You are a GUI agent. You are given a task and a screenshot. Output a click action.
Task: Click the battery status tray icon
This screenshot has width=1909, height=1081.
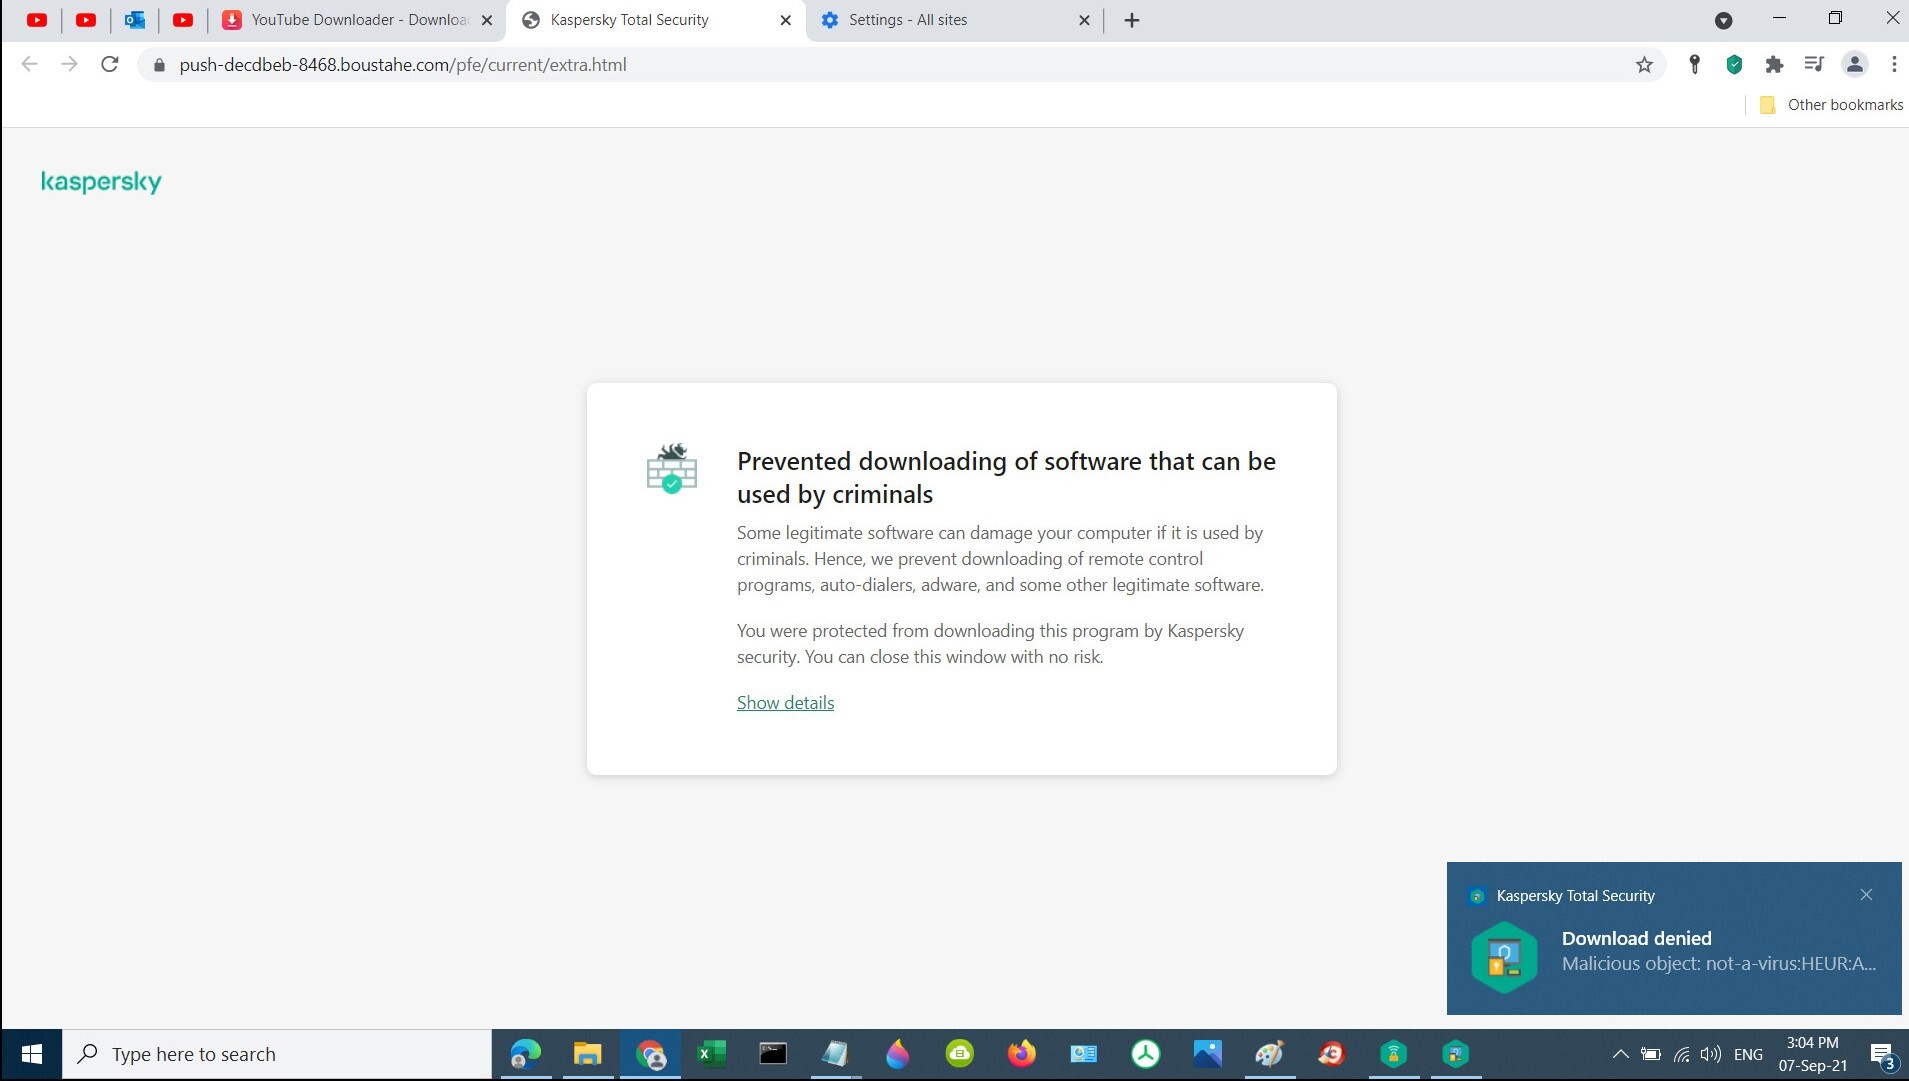point(1651,1054)
